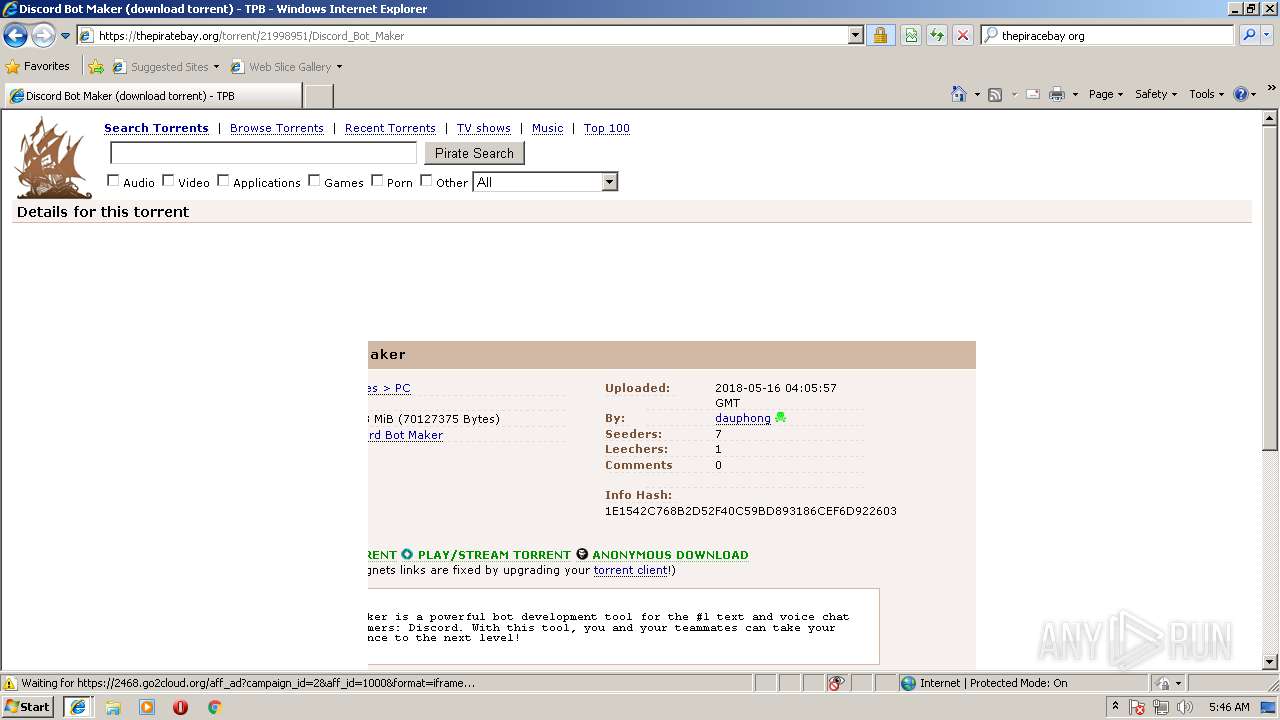Image resolution: width=1280 pixels, height=720 pixels.
Task: Open the Print dropdown arrow
Action: point(1075,95)
